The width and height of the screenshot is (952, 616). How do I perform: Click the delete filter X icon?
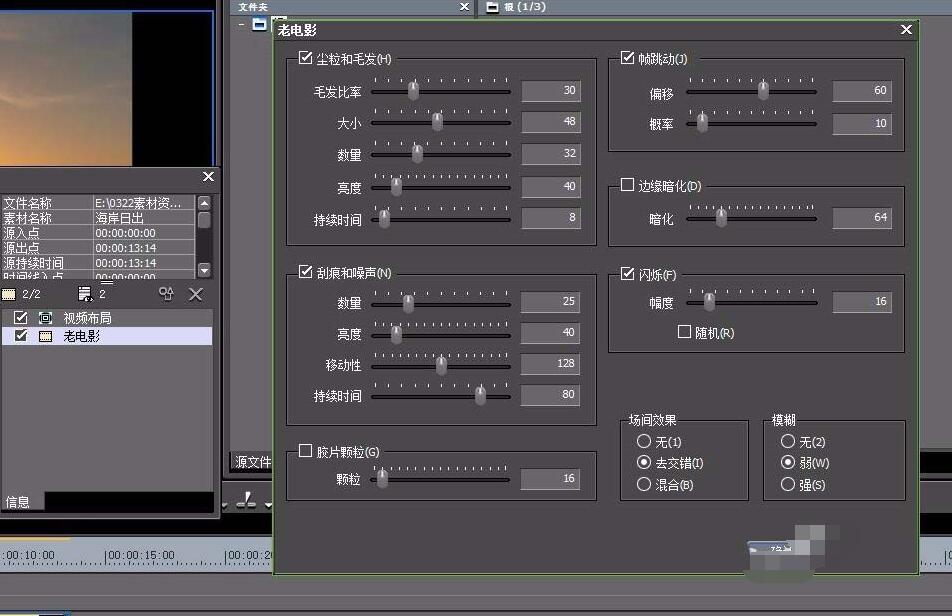[x=196, y=294]
